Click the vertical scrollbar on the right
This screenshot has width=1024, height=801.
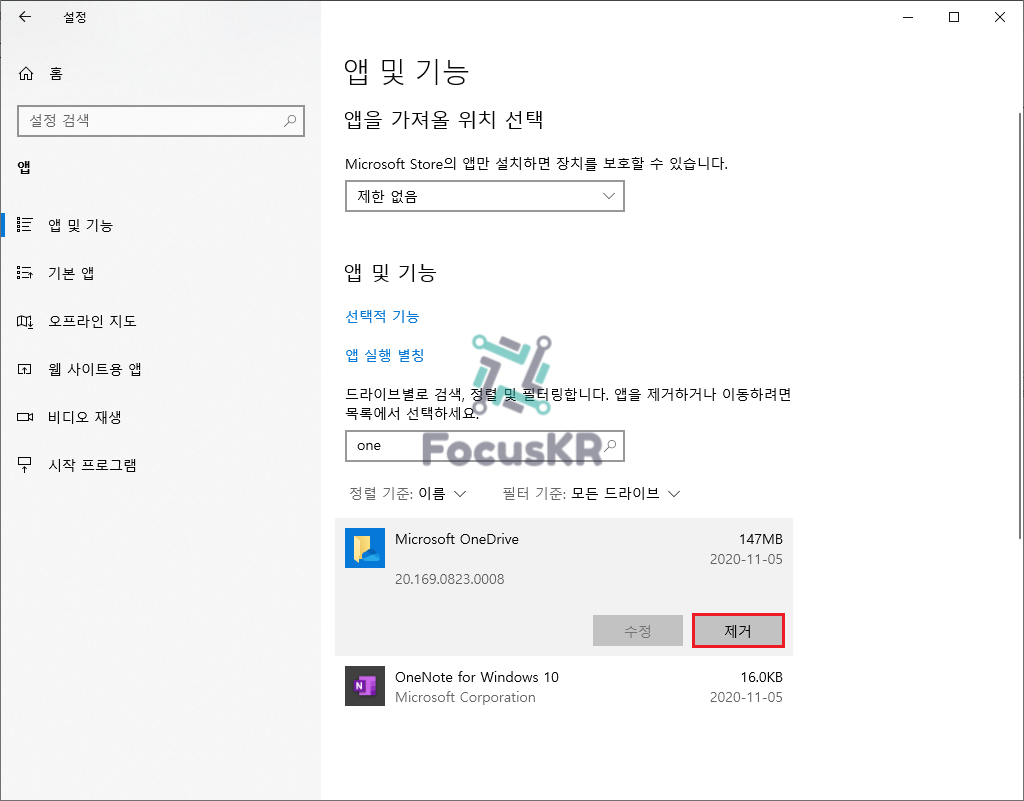(x=1020, y=325)
